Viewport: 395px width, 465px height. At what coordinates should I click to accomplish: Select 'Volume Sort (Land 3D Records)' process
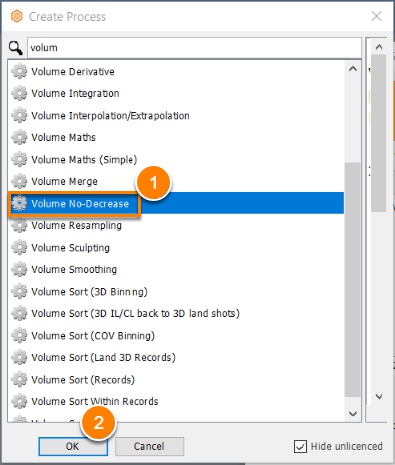pyautogui.click(x=176, y=357)
